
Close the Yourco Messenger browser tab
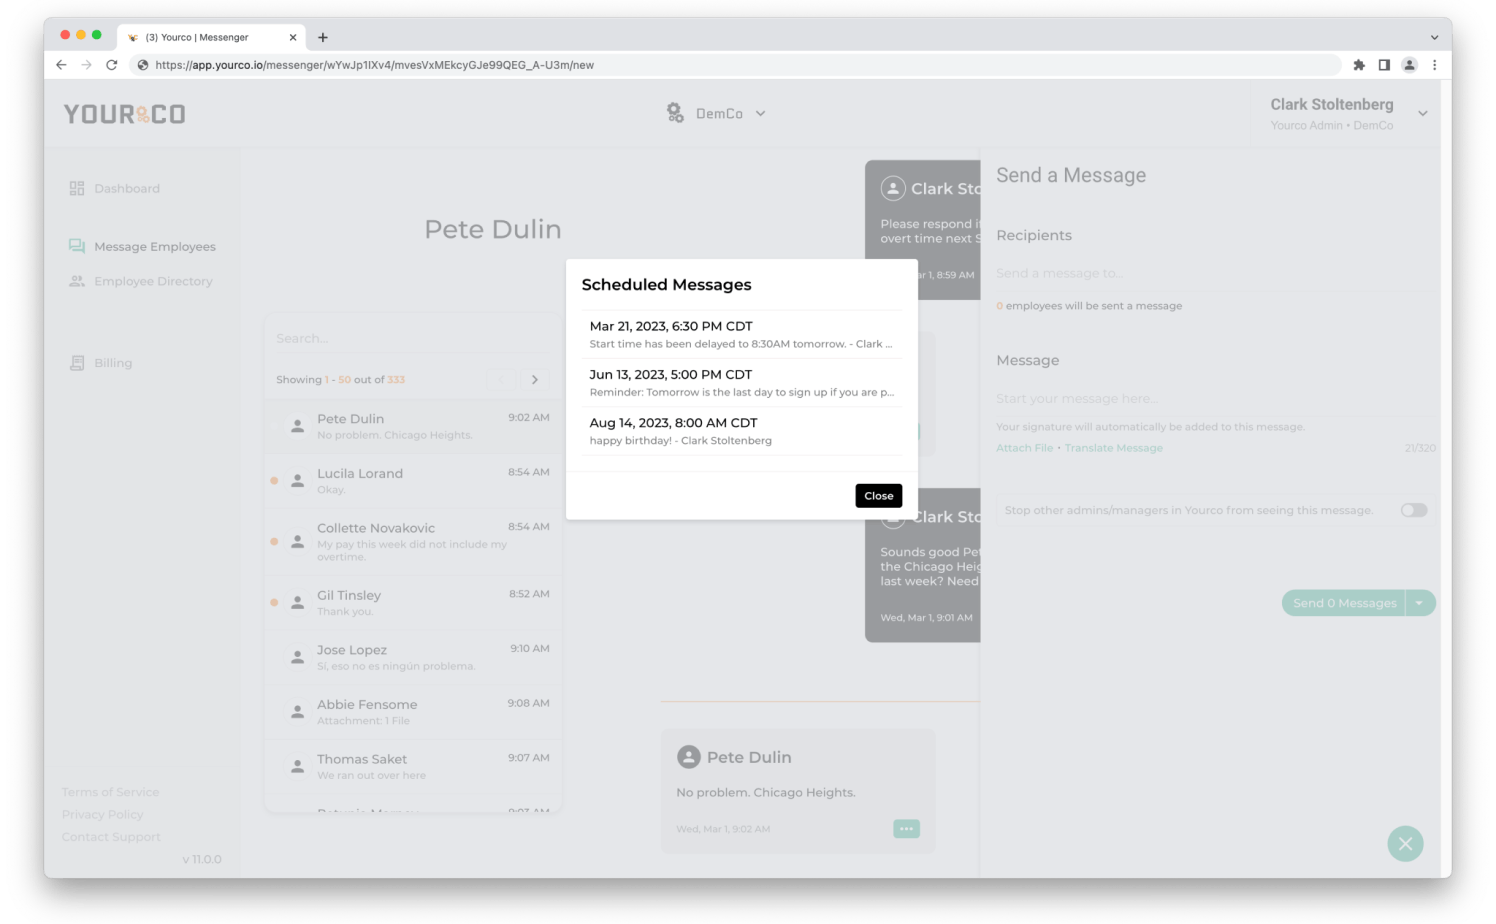[293, 38]
